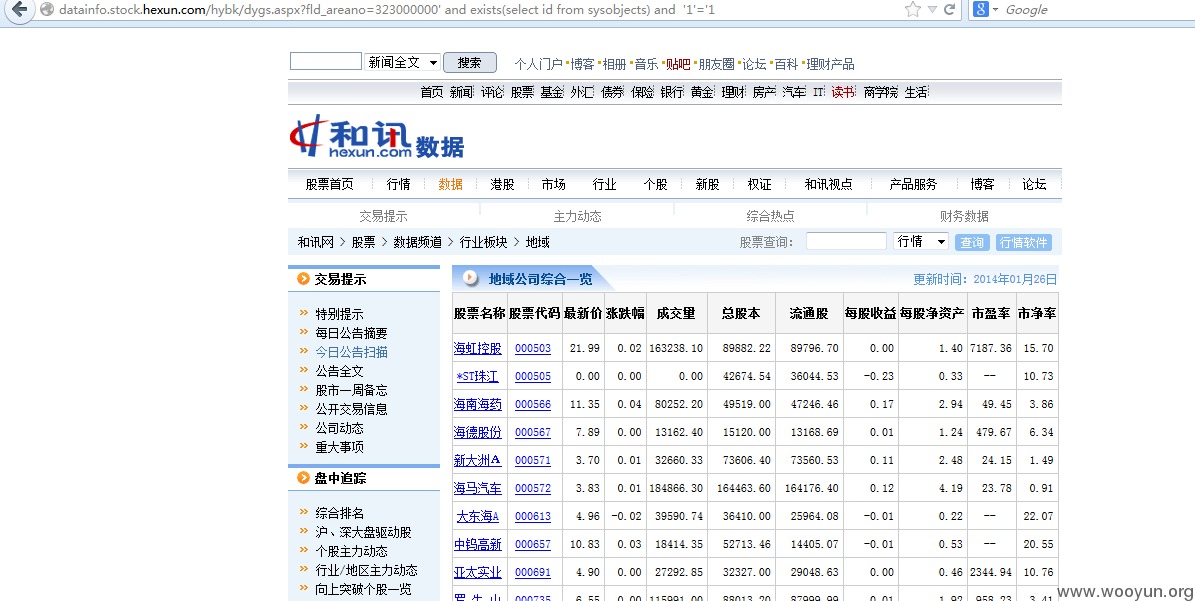Click the Hexun 数据 logo
Screen dimensions: 1195x601
(x=376, y=137)
